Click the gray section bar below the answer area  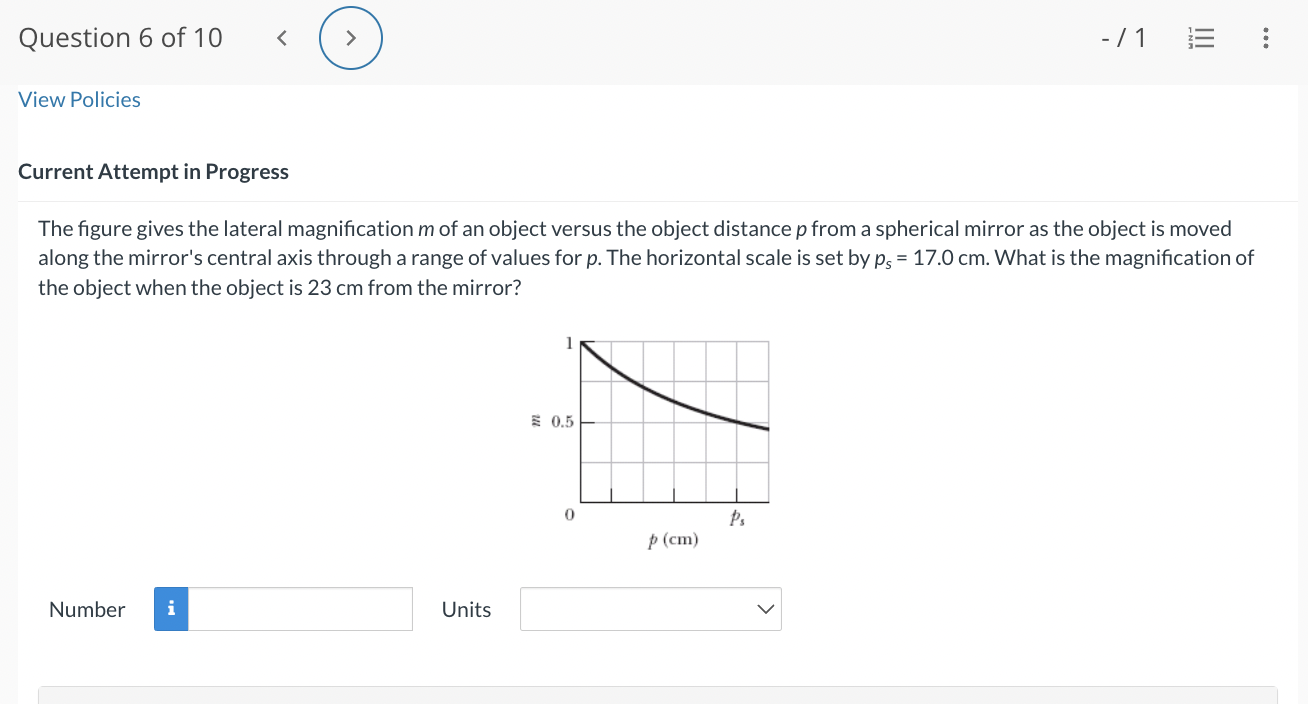click(654, 695)
